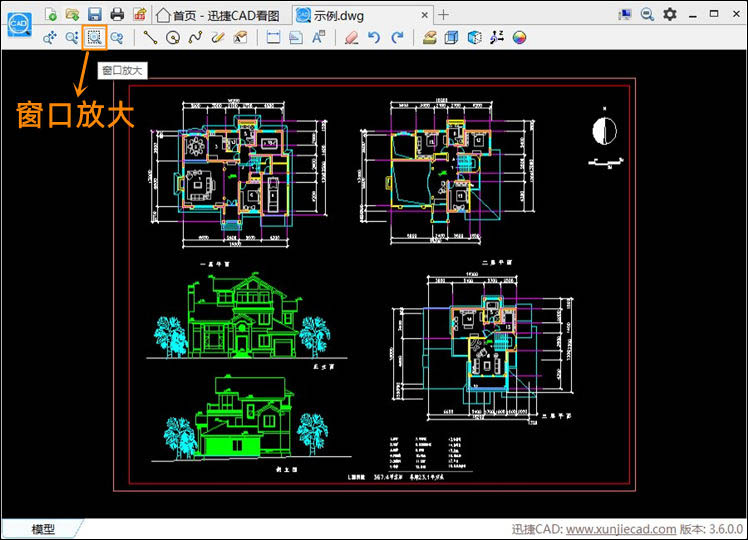The width and height of the screenshot is (748, 540).
Task: Switch to 首页 - 迅捷CAD看图 tab
Action: (x=218, y=16)
